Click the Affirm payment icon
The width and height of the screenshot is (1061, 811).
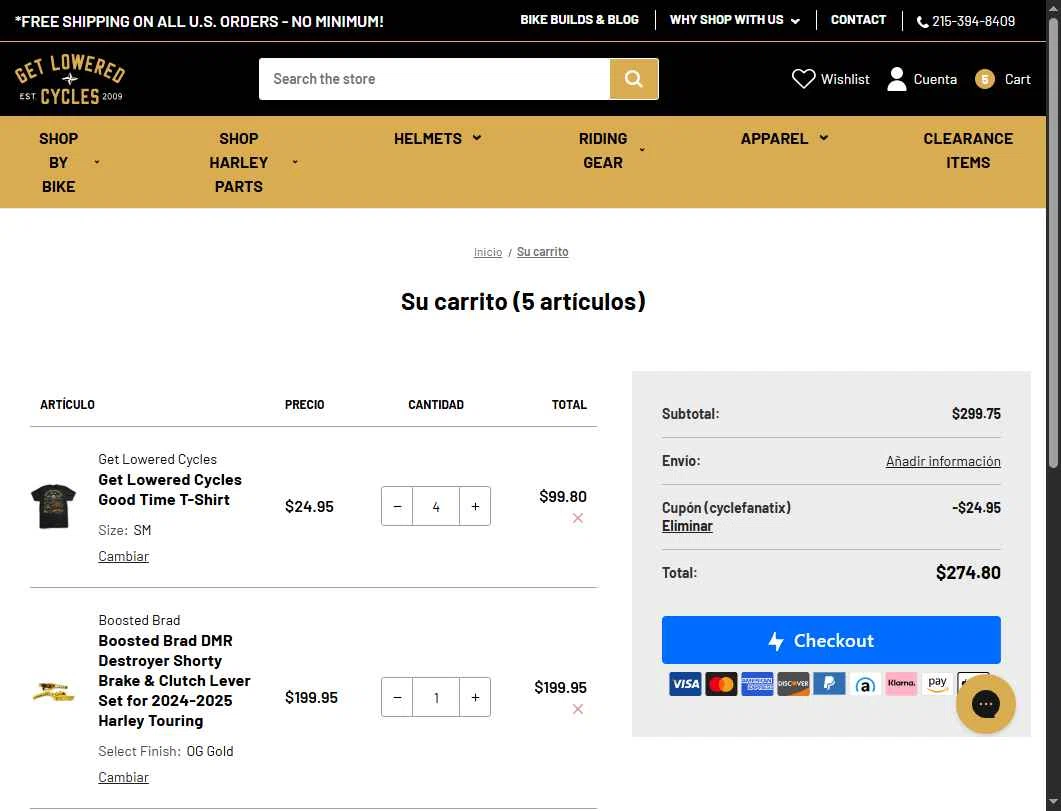[865, 684]
